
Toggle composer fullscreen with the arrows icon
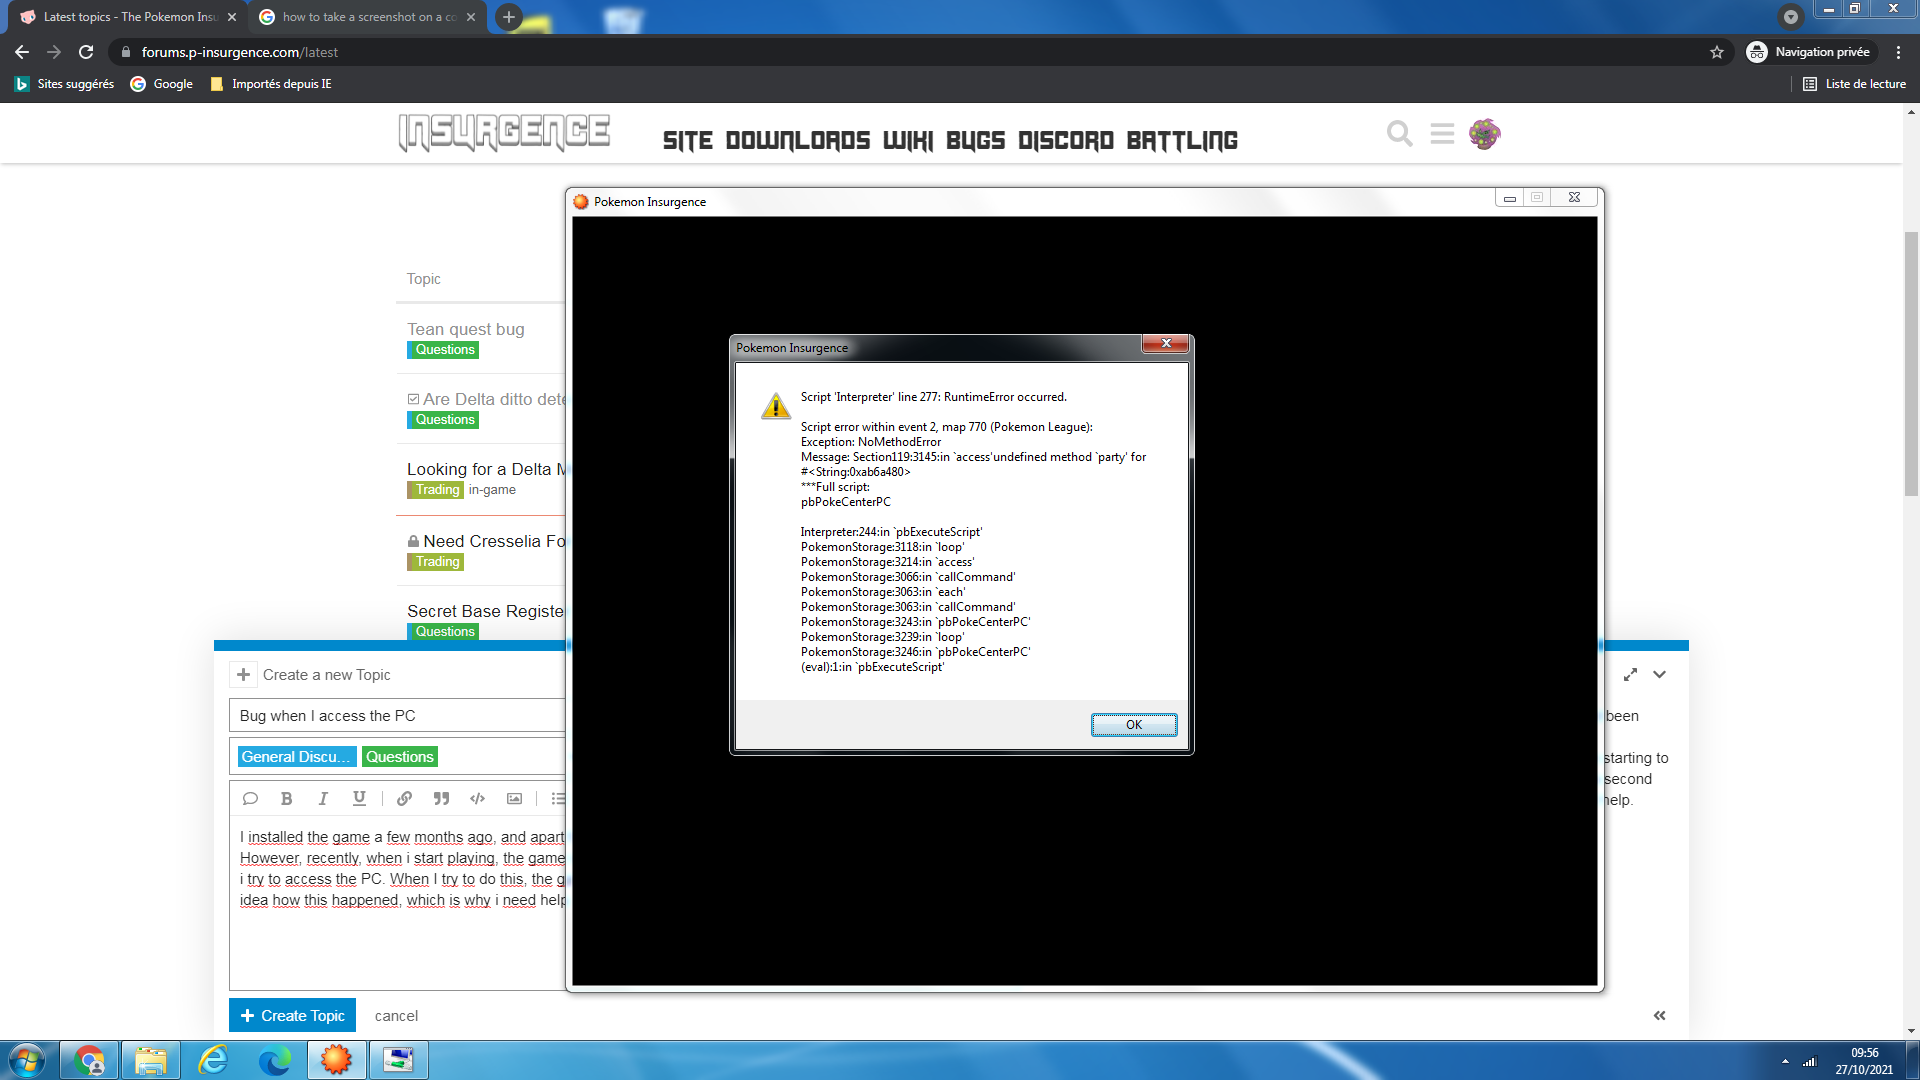coord(1630,675)
